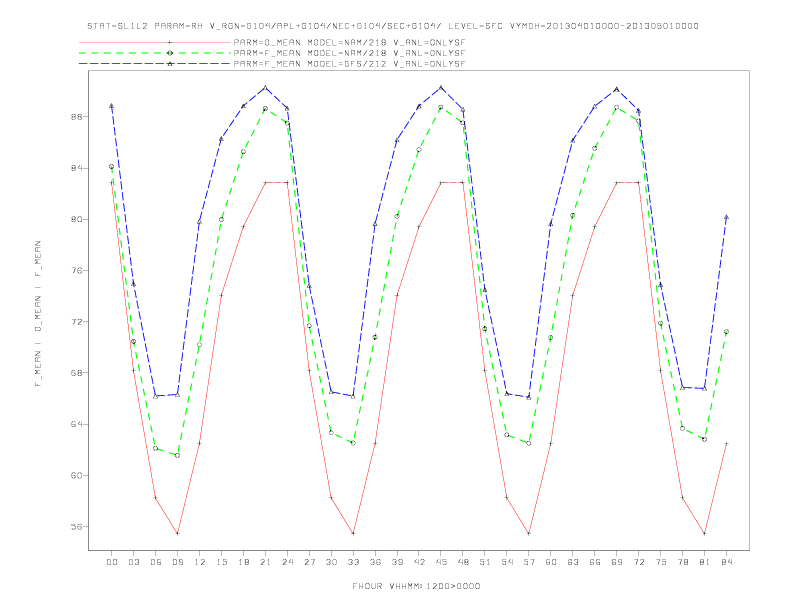Click x-axis tick label 63
This screenshot has height=612, width=792.
573,562
